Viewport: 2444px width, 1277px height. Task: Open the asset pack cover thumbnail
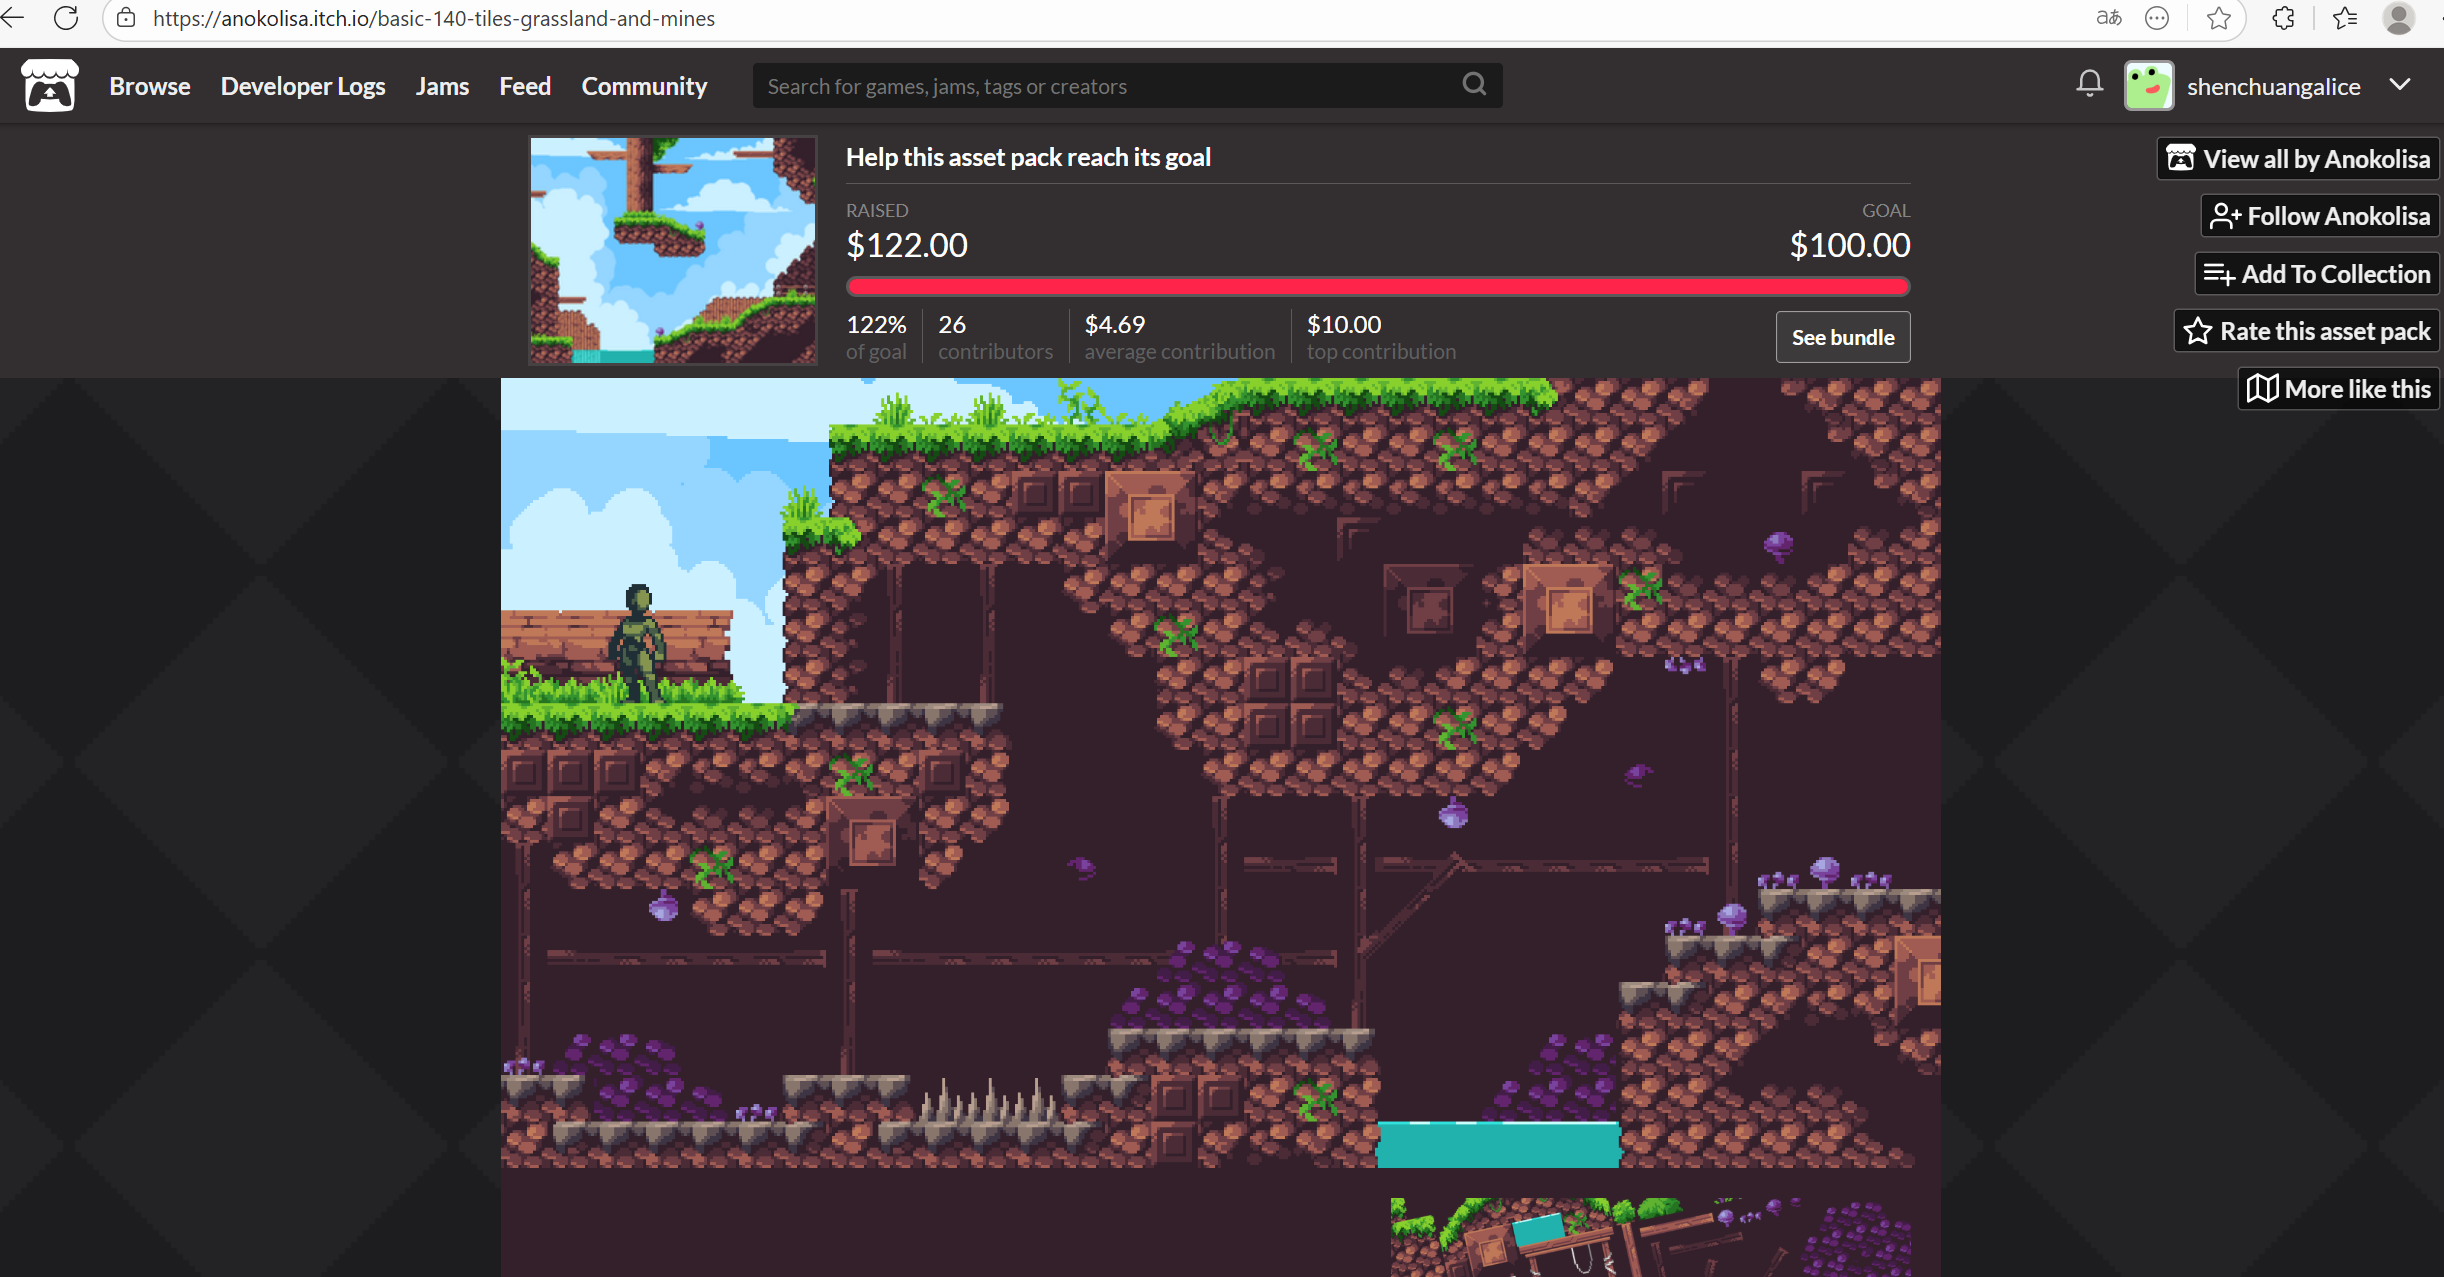pos(673,250)
